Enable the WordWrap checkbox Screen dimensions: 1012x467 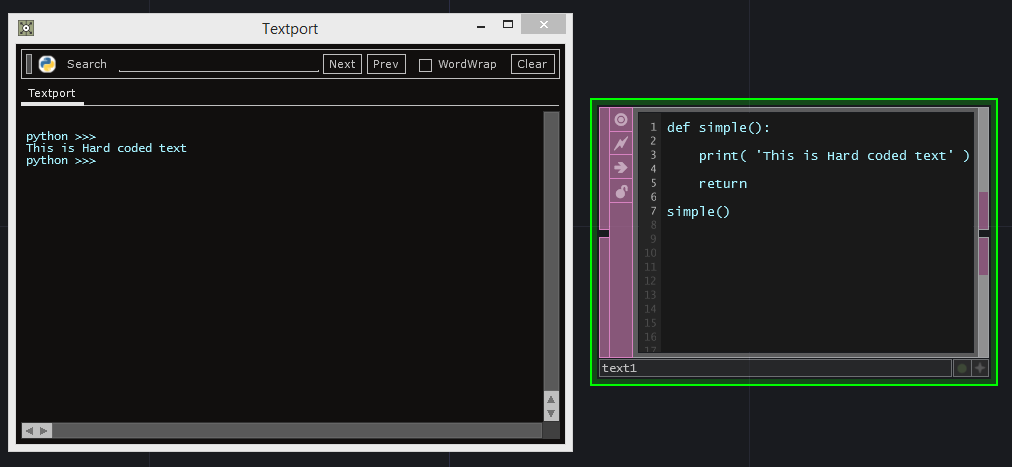click(x=425, y=65)
